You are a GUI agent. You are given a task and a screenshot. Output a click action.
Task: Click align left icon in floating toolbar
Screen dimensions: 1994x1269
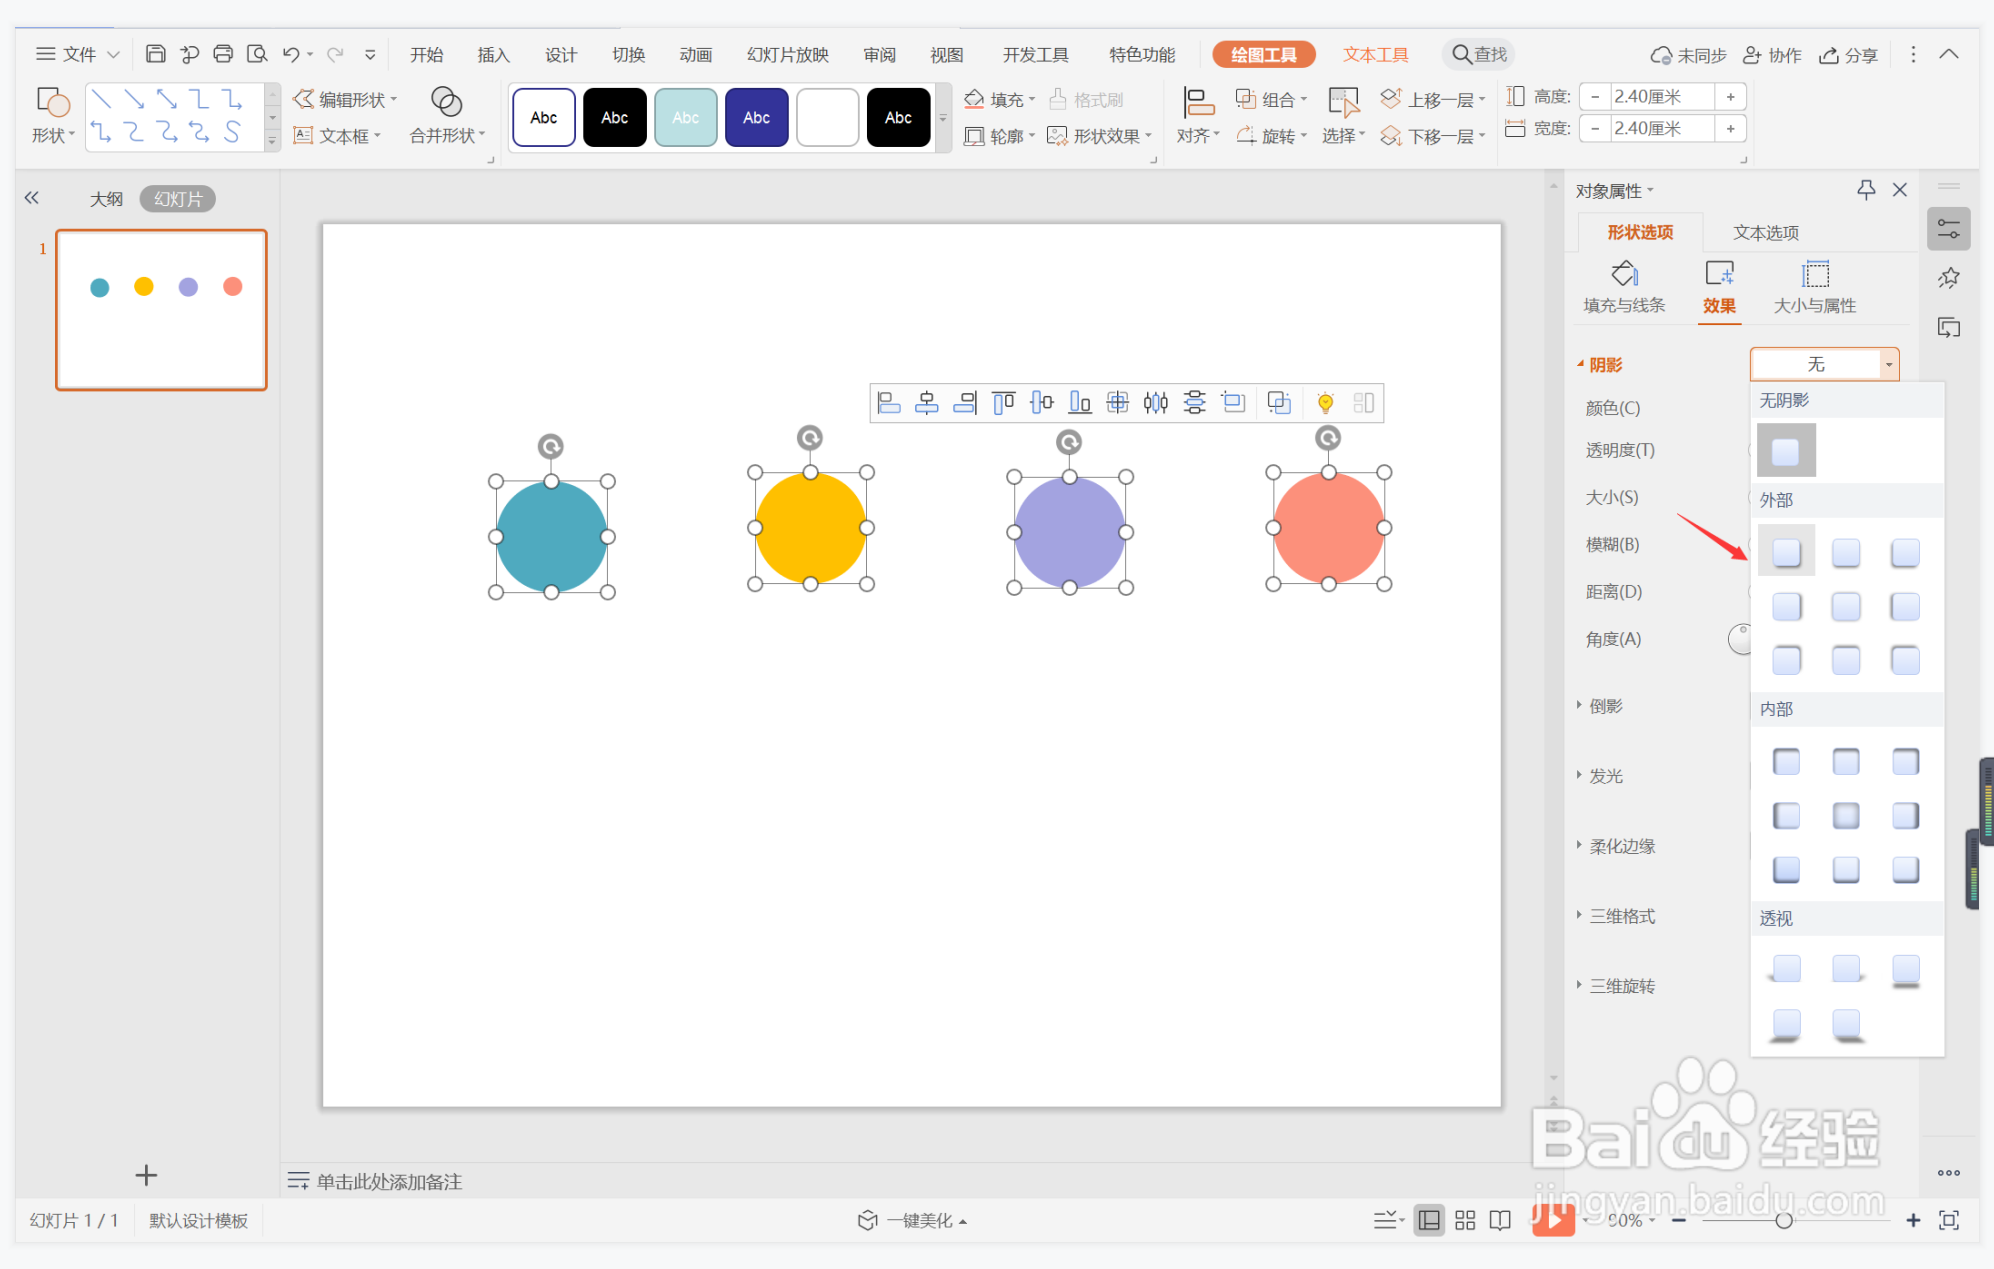(888, 403)
